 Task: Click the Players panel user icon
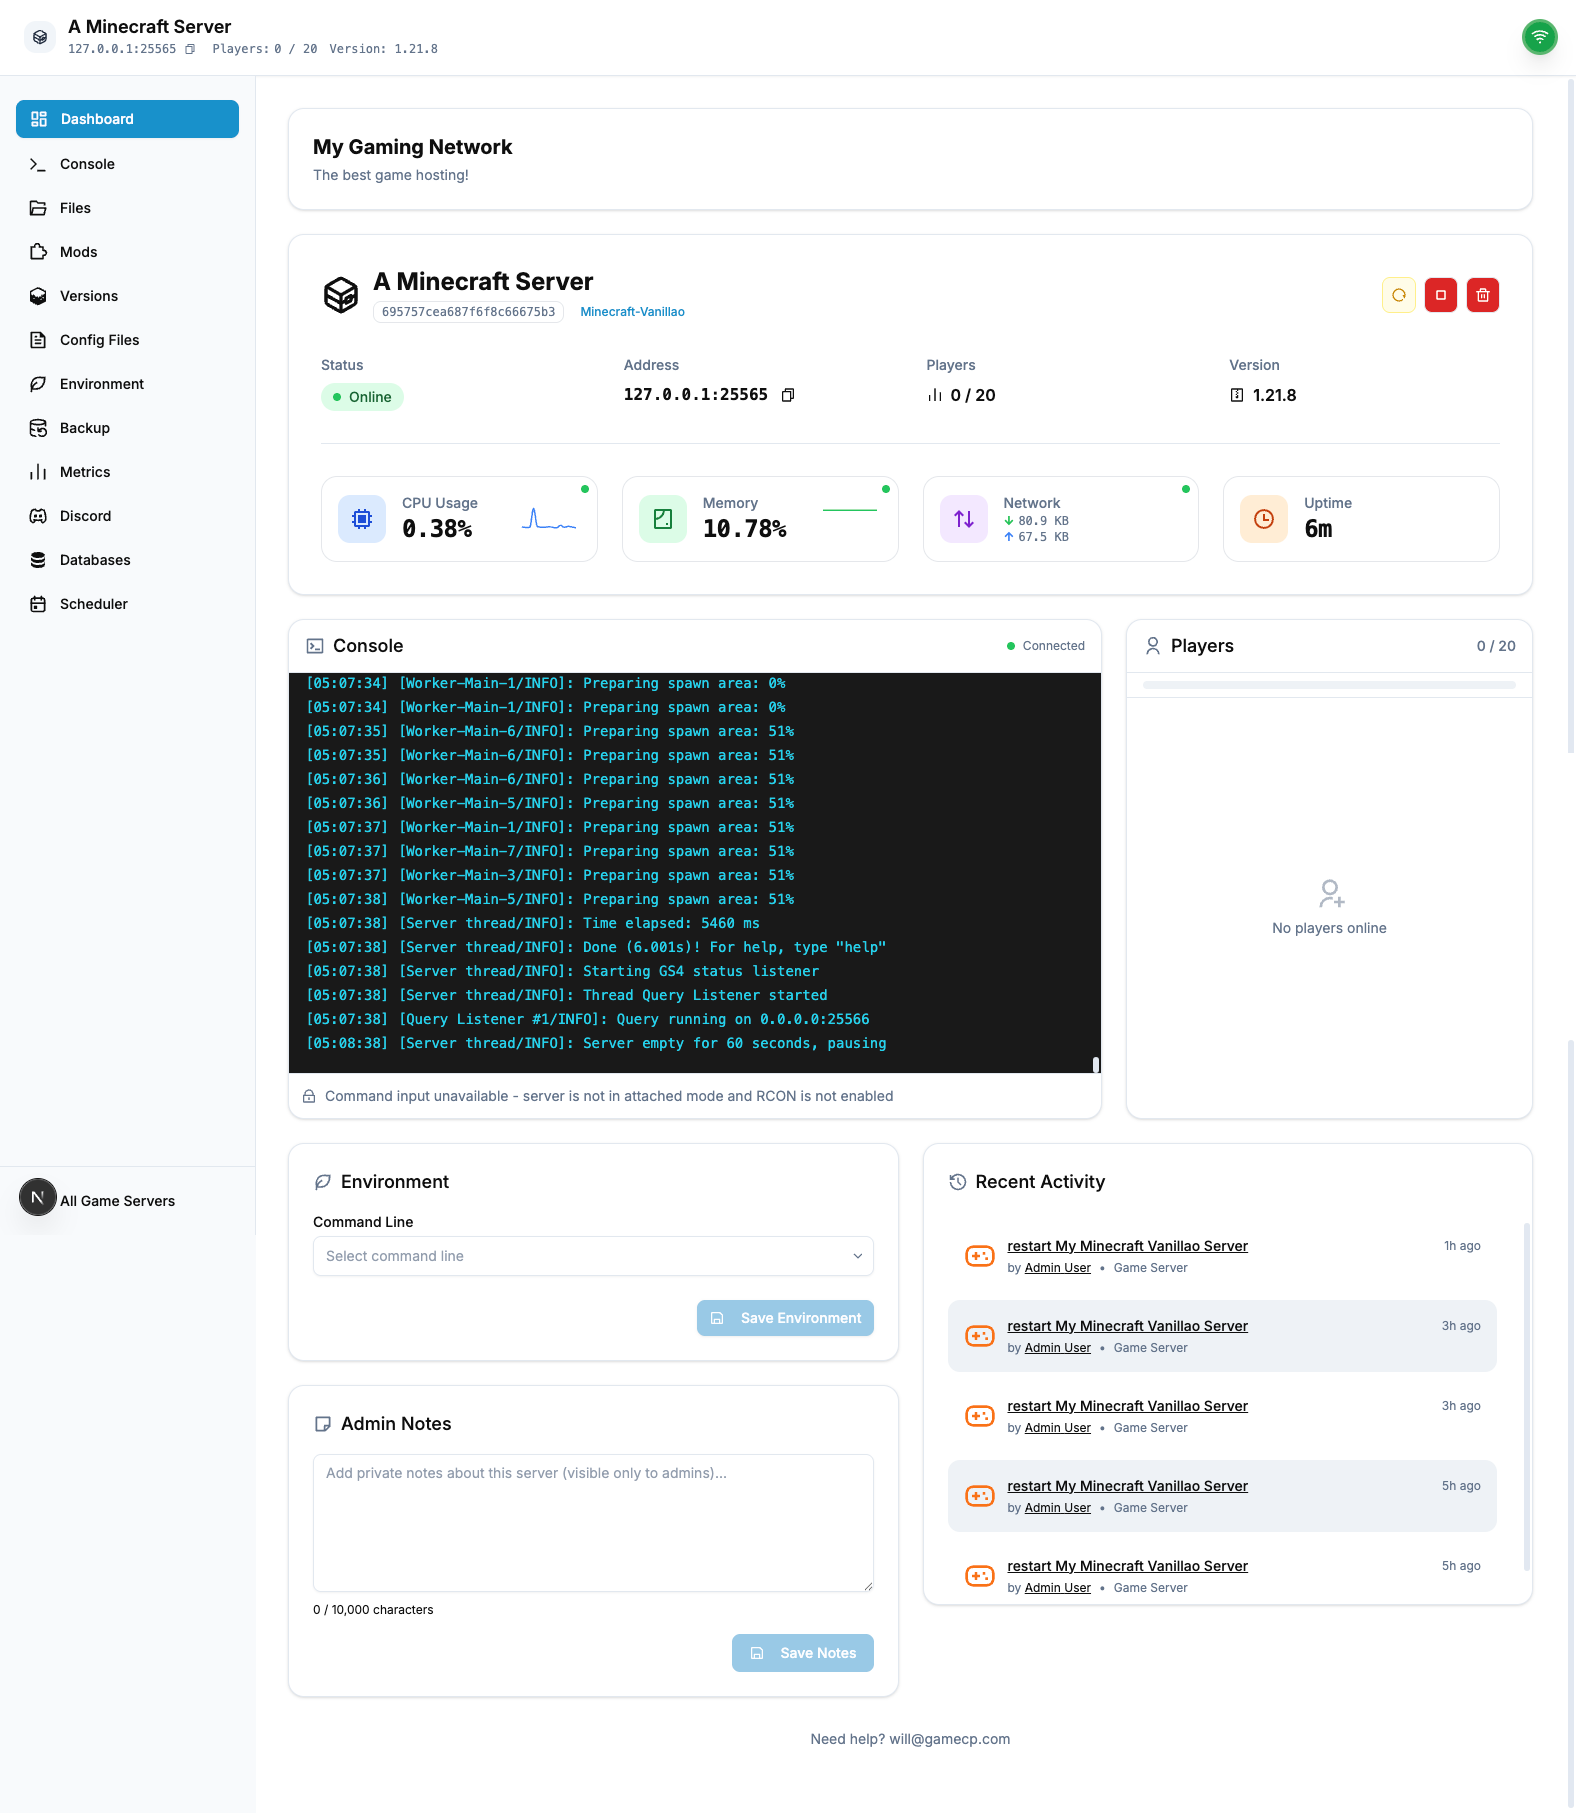tap(1153, 646)
